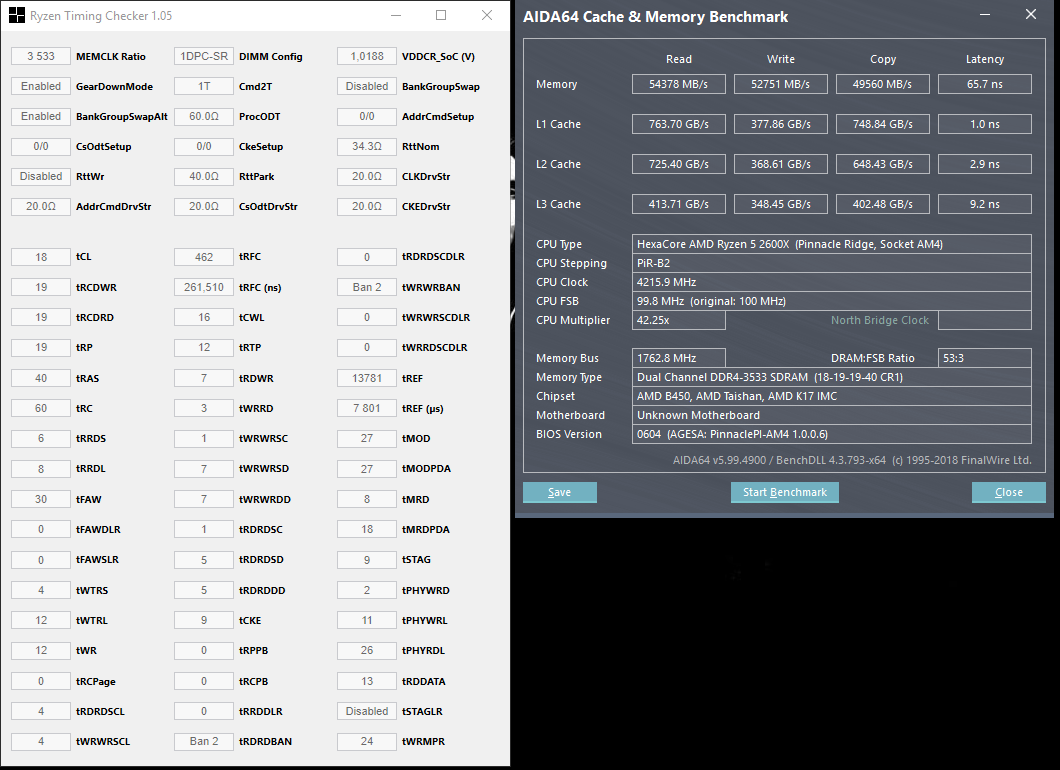Click the GearDownMode Enabled field
The image size is (1060, 770).
coord(41,86)
